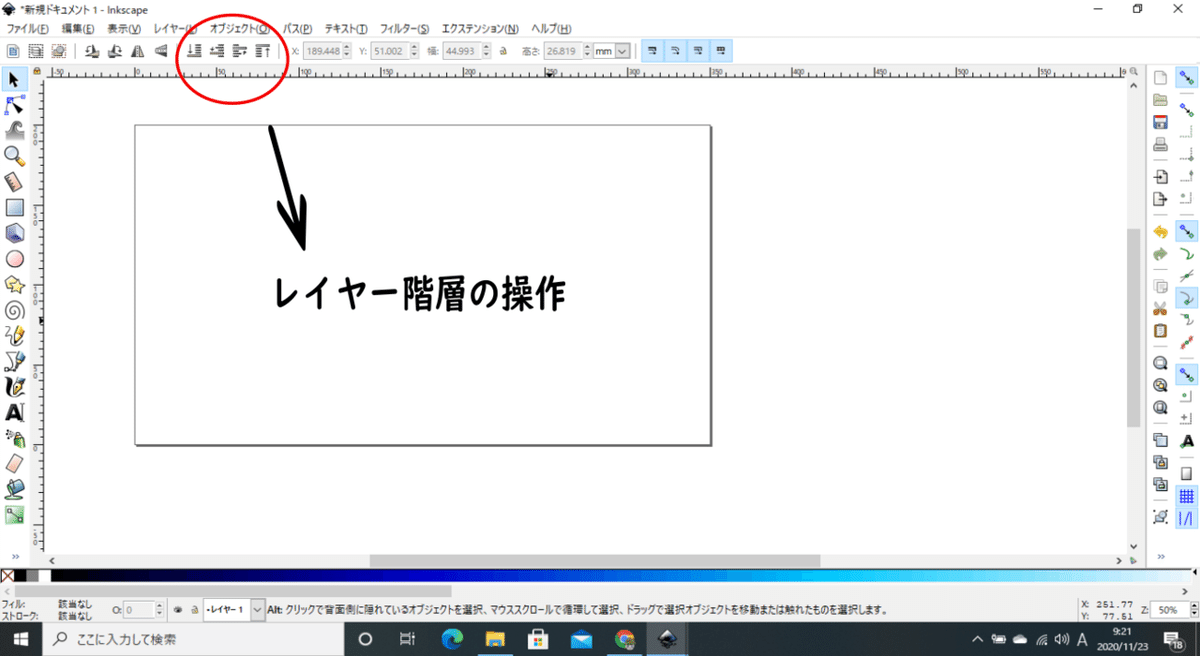
Task: Select the Pencil freehand tool
Action: point(14,336)
